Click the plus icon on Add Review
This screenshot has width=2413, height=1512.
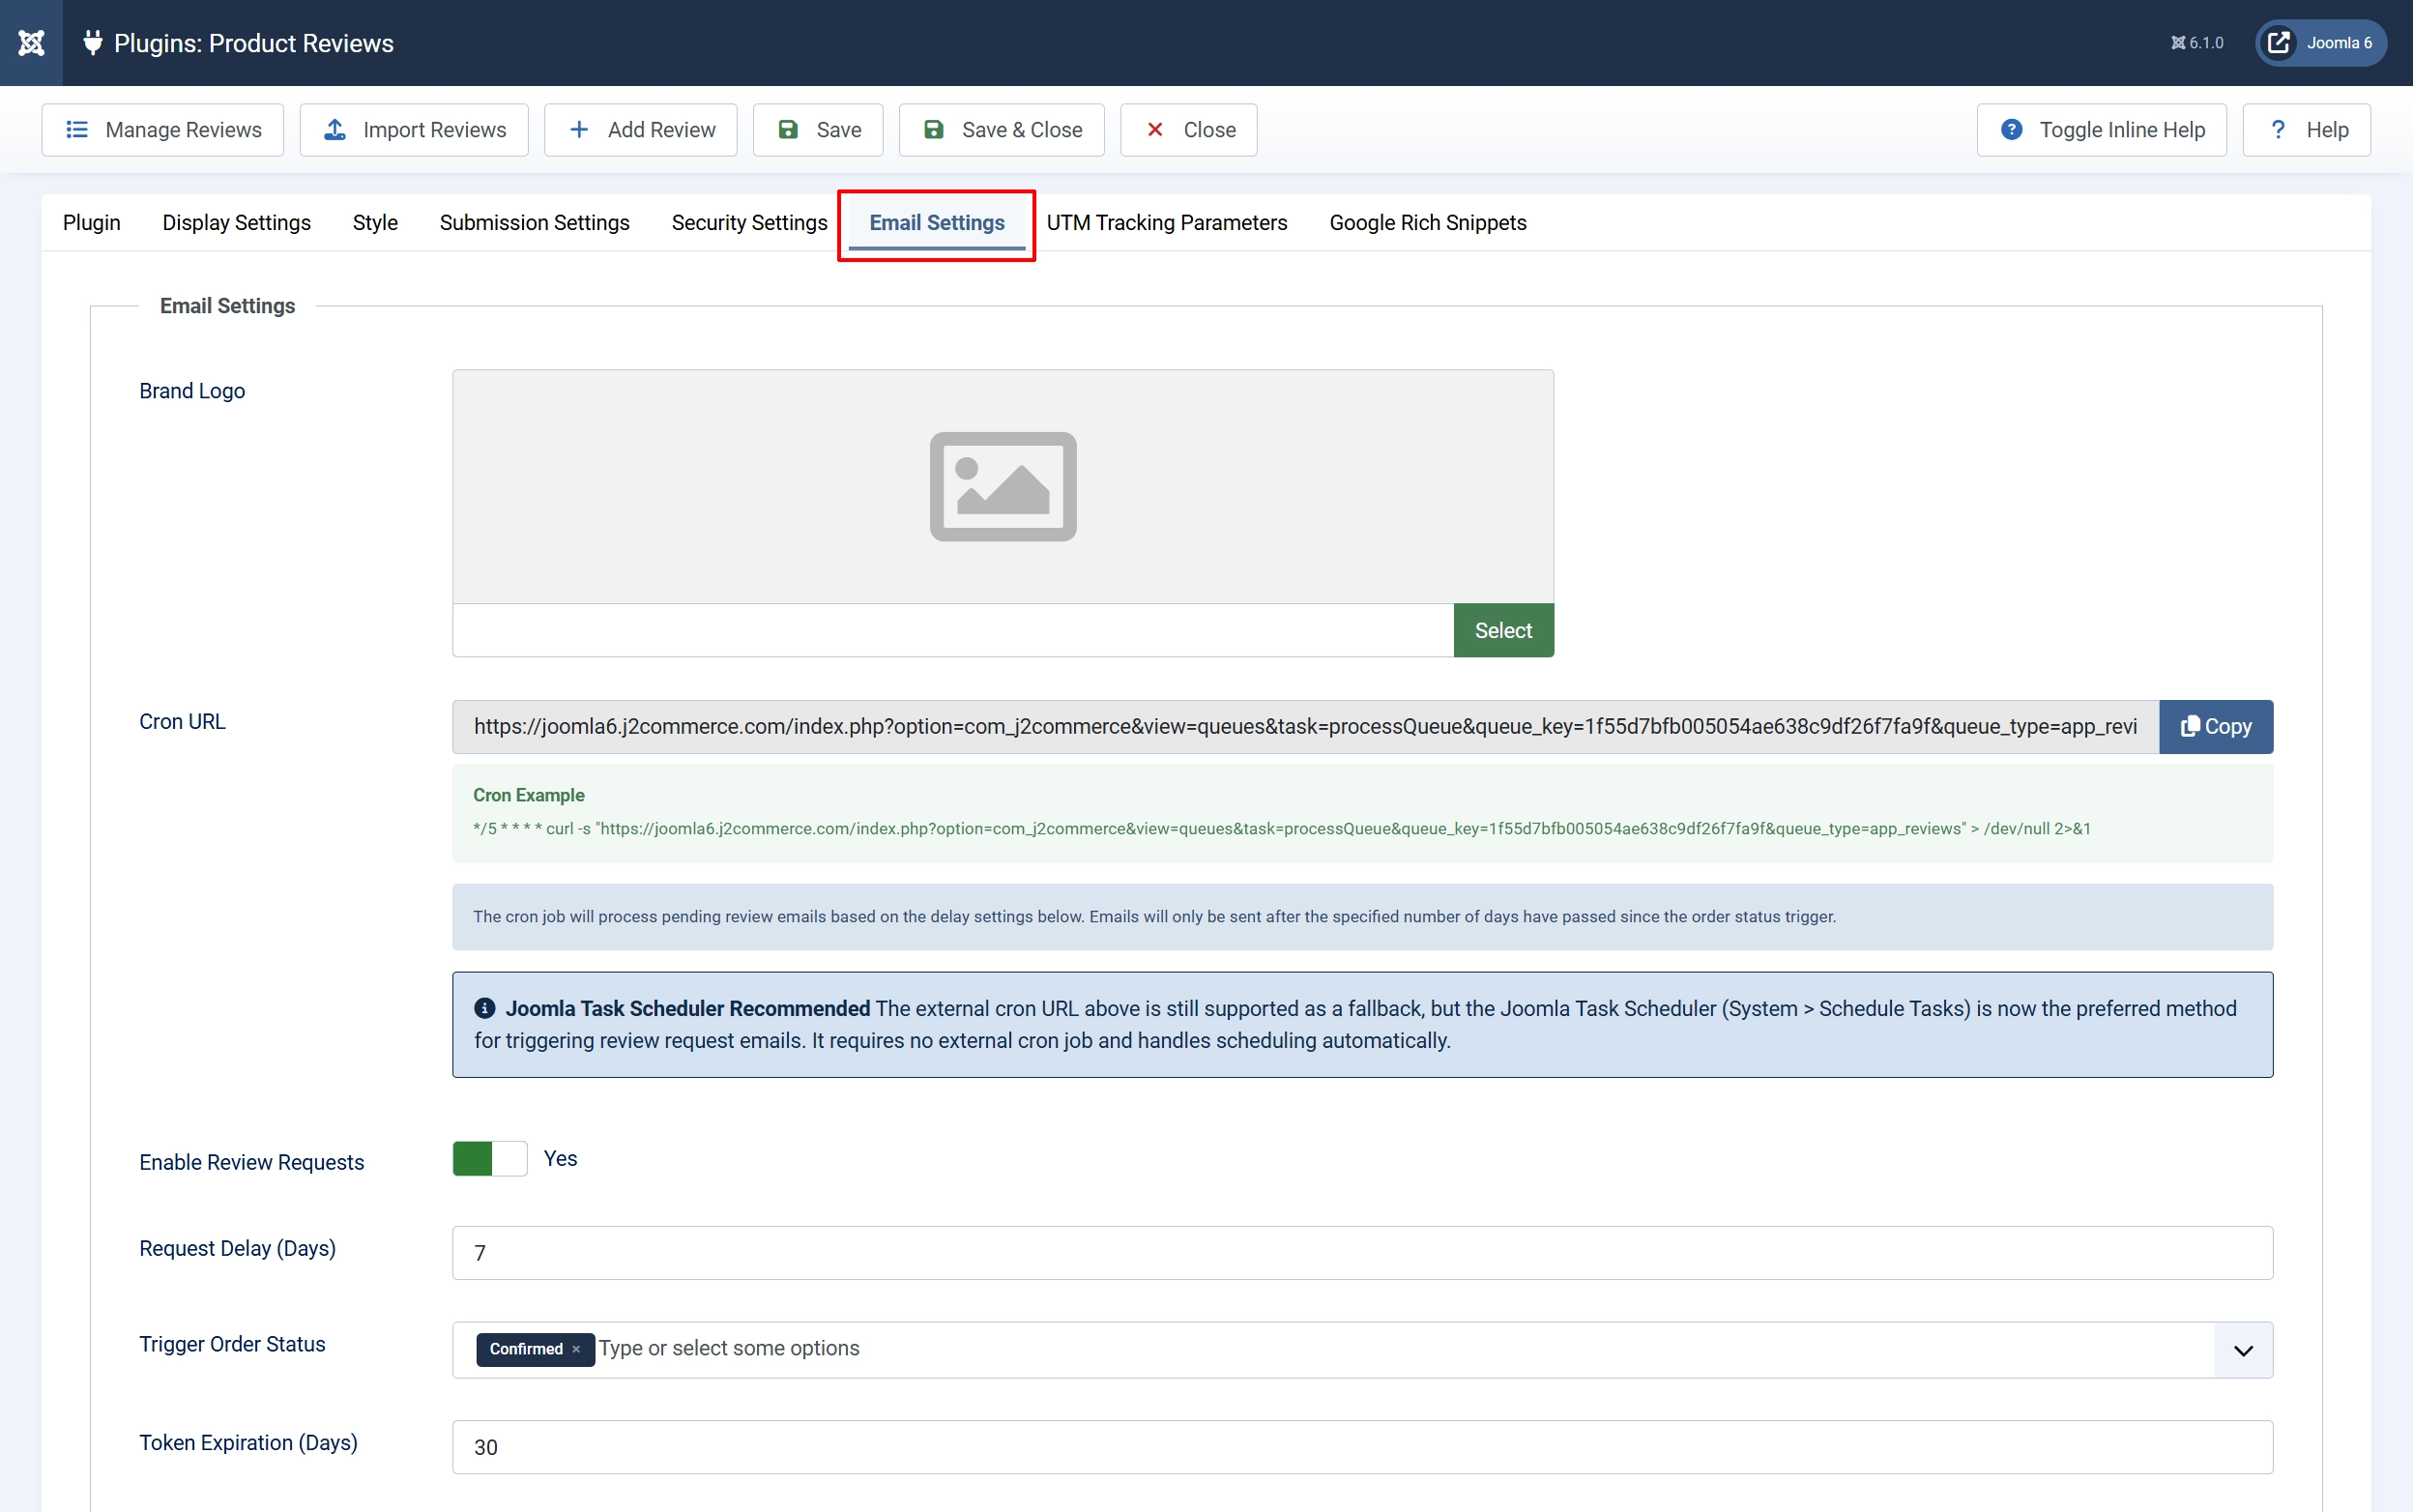[579, 130]
